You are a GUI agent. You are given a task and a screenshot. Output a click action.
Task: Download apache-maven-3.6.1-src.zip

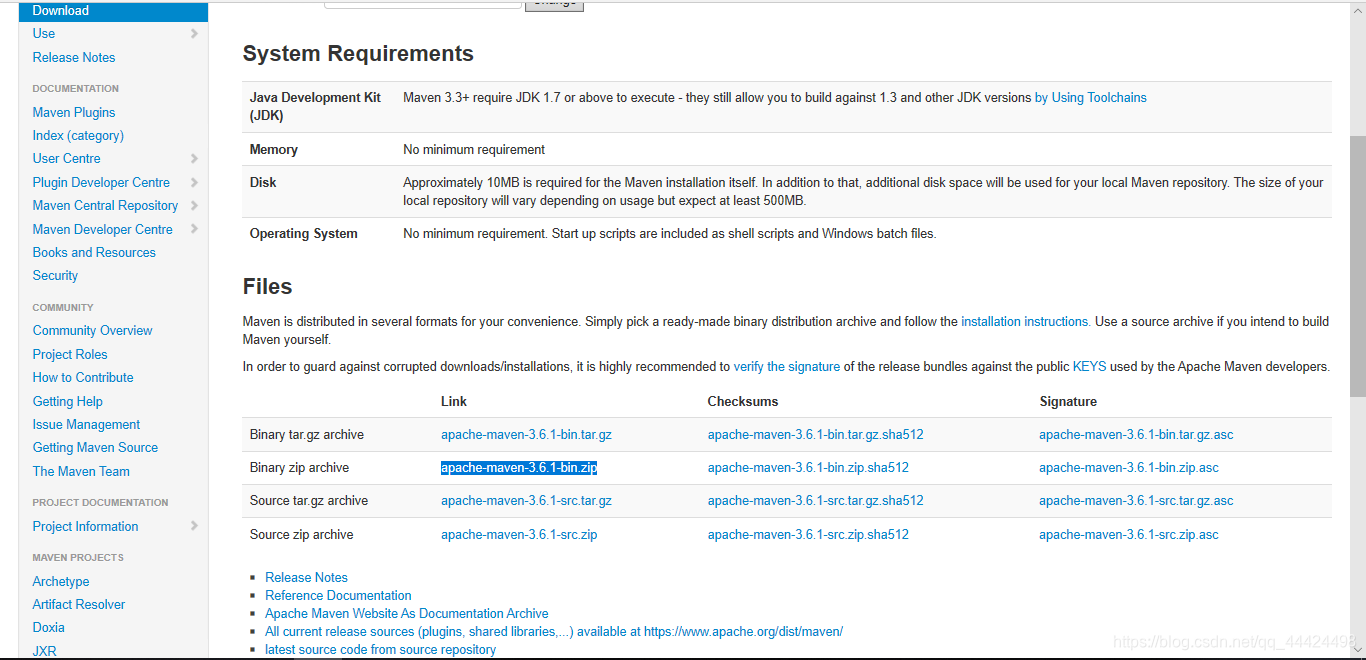tap(519, 535)
